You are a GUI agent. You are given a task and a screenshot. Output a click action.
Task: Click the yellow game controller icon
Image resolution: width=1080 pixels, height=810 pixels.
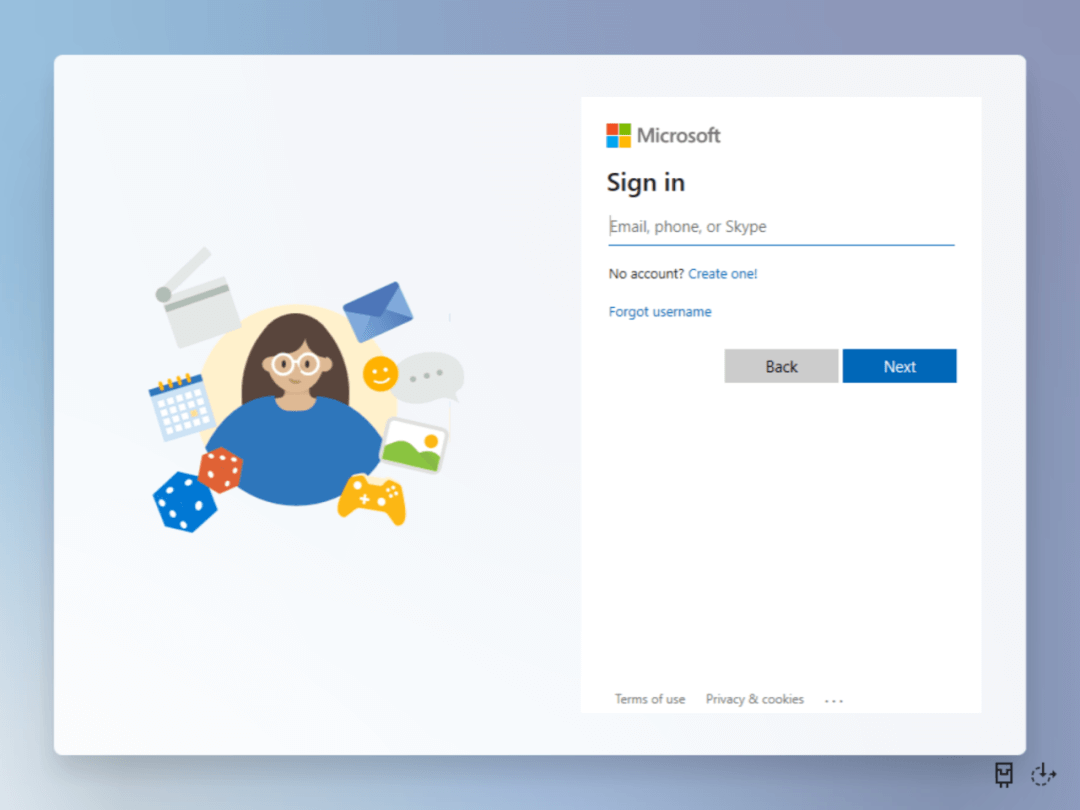372,498
